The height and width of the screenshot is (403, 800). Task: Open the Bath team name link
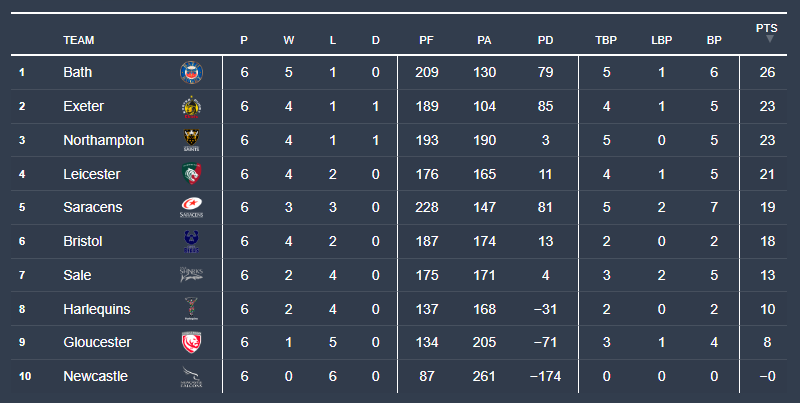click(x=77, y=73)
